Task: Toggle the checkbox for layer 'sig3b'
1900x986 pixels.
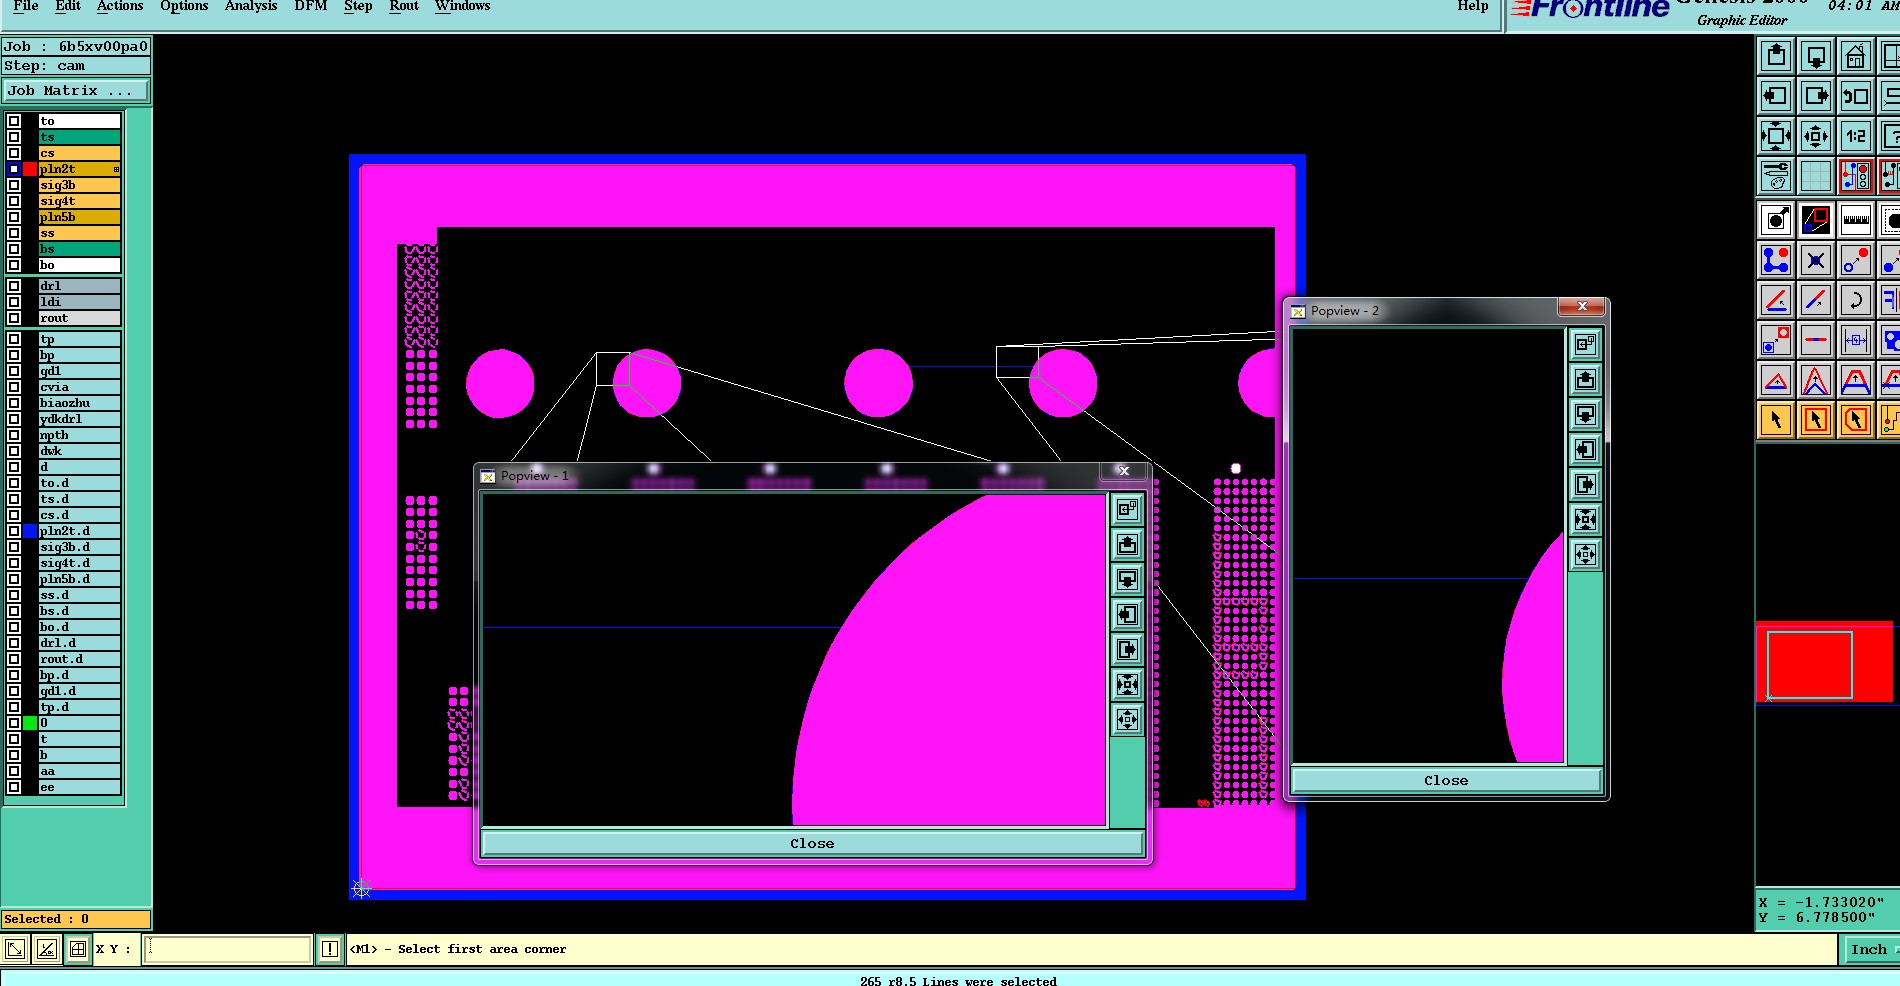Action: click(x=14, y=185)
